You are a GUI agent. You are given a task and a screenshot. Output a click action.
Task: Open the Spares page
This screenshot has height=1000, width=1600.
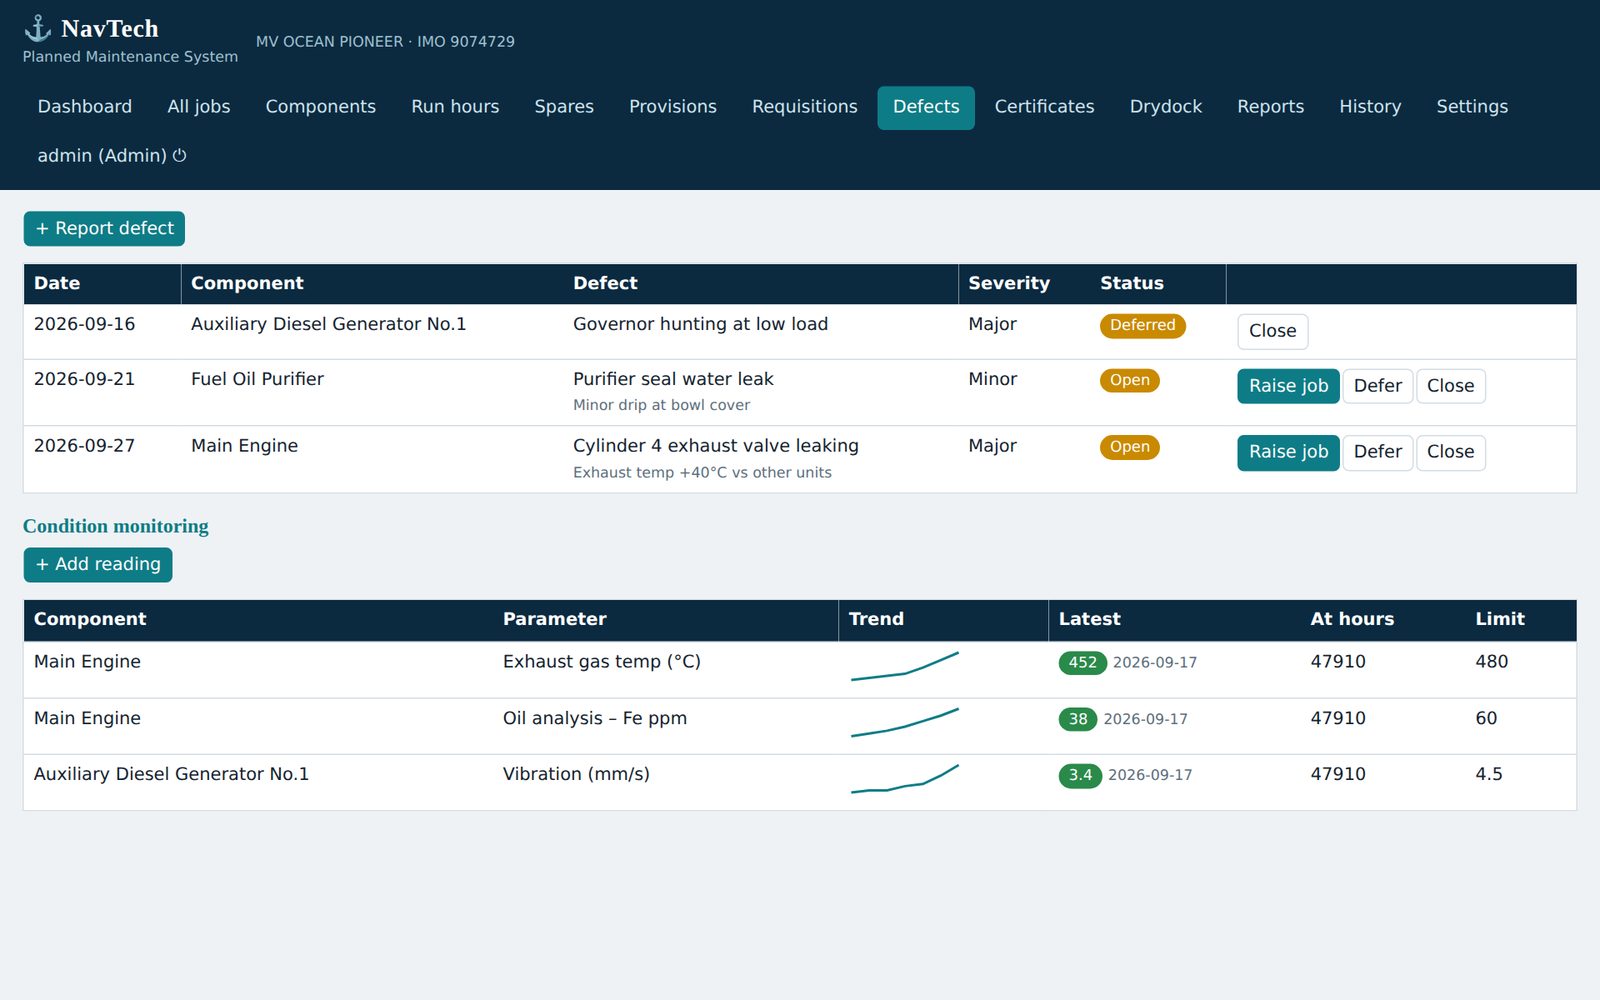[564, 107]
